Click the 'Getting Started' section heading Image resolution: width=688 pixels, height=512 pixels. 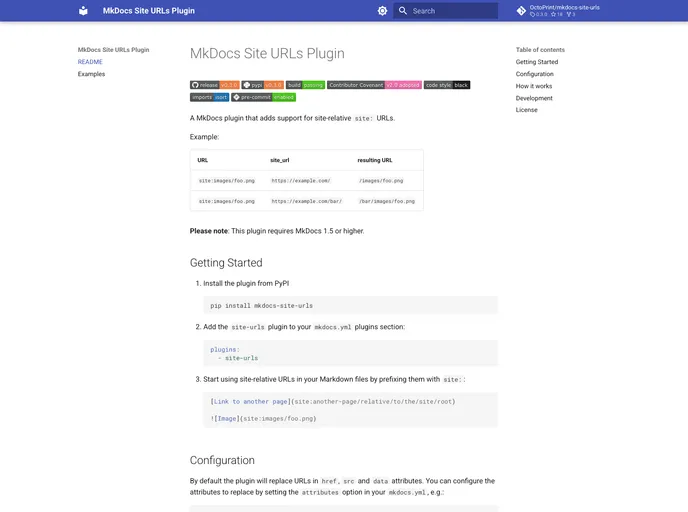click(226, 263)
